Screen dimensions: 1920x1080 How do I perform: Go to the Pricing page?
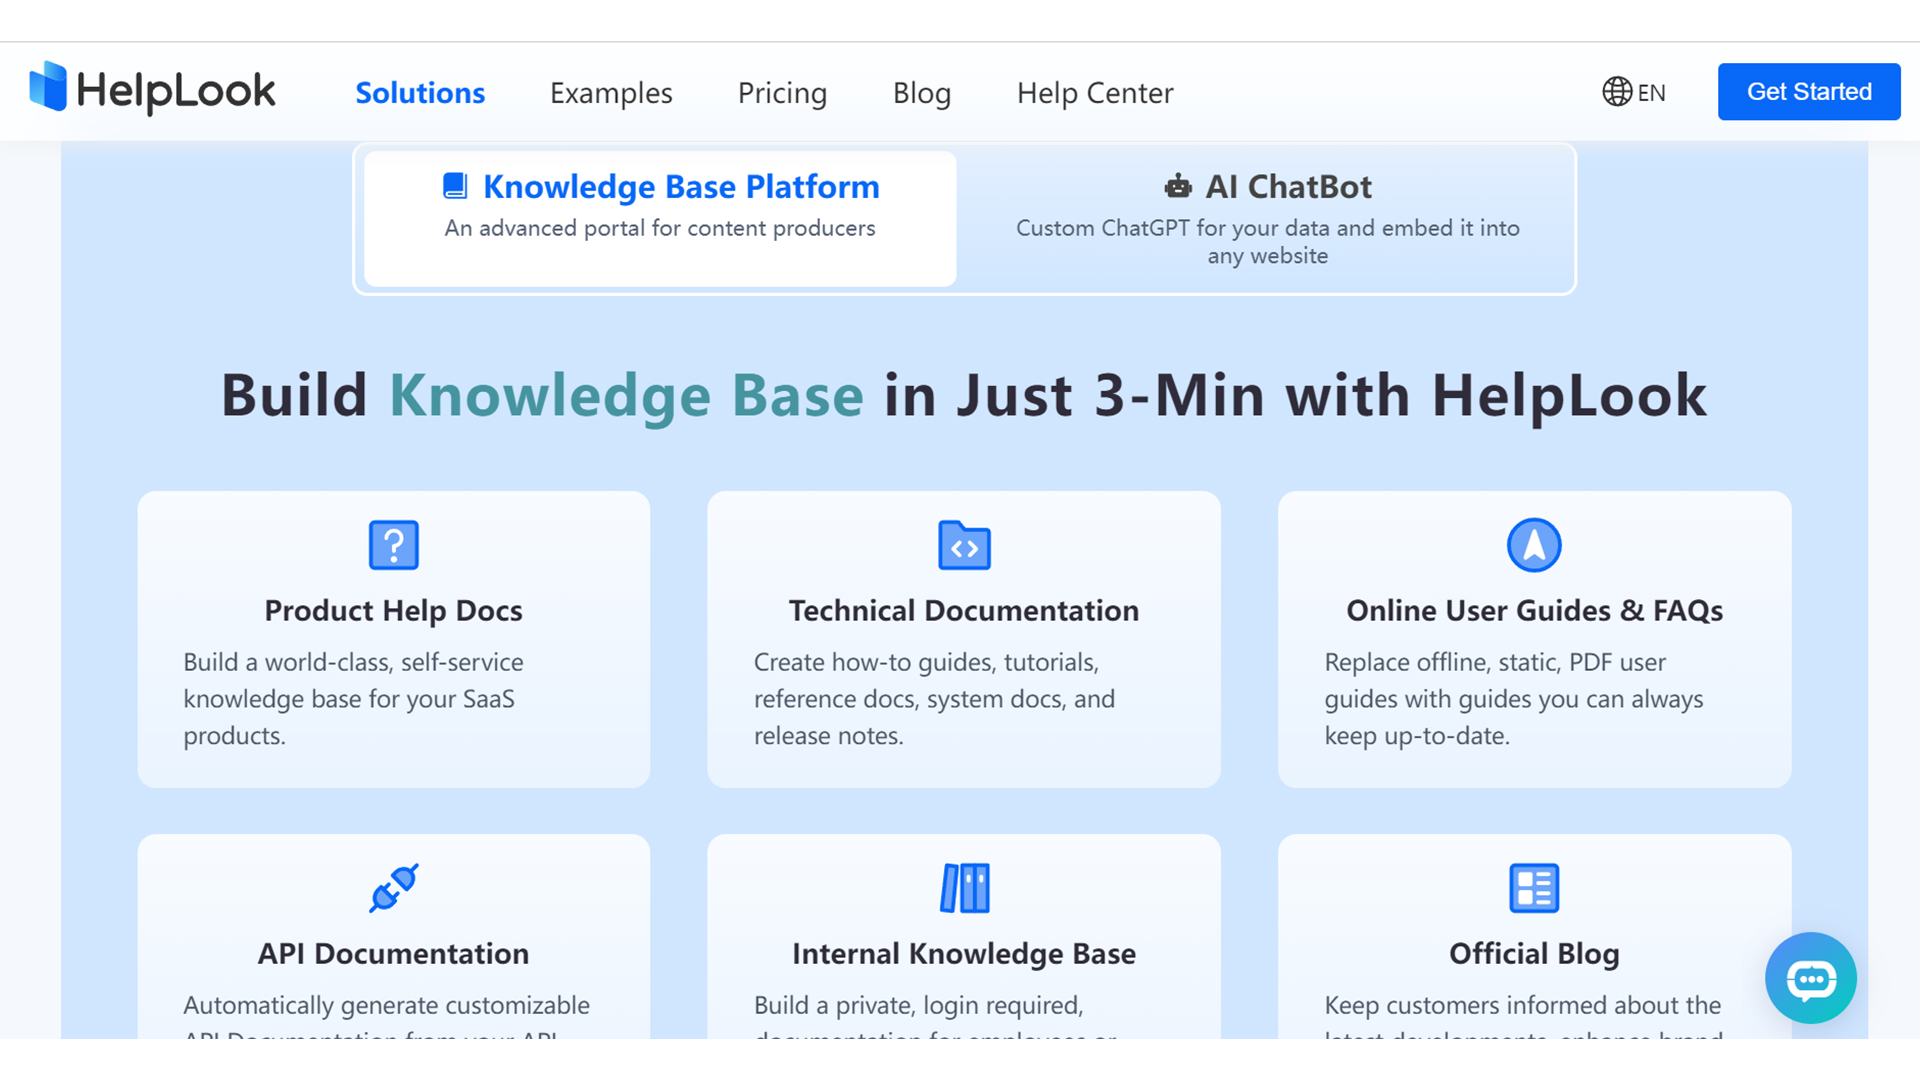[x=782, y=93]
